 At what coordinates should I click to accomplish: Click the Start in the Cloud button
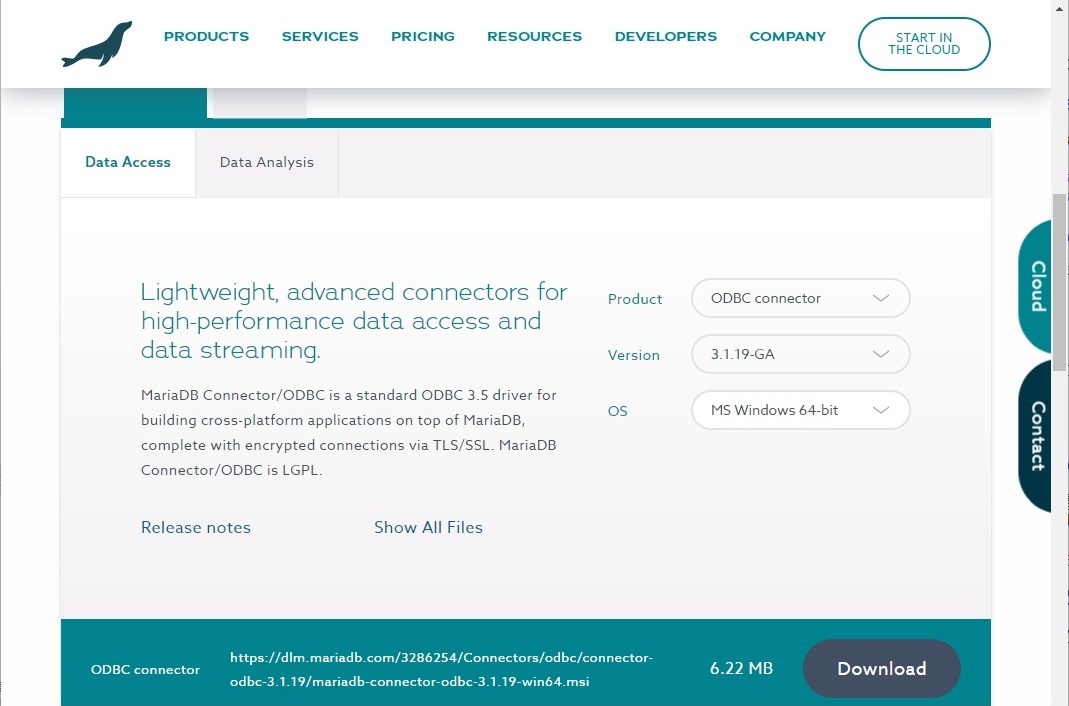924,44
